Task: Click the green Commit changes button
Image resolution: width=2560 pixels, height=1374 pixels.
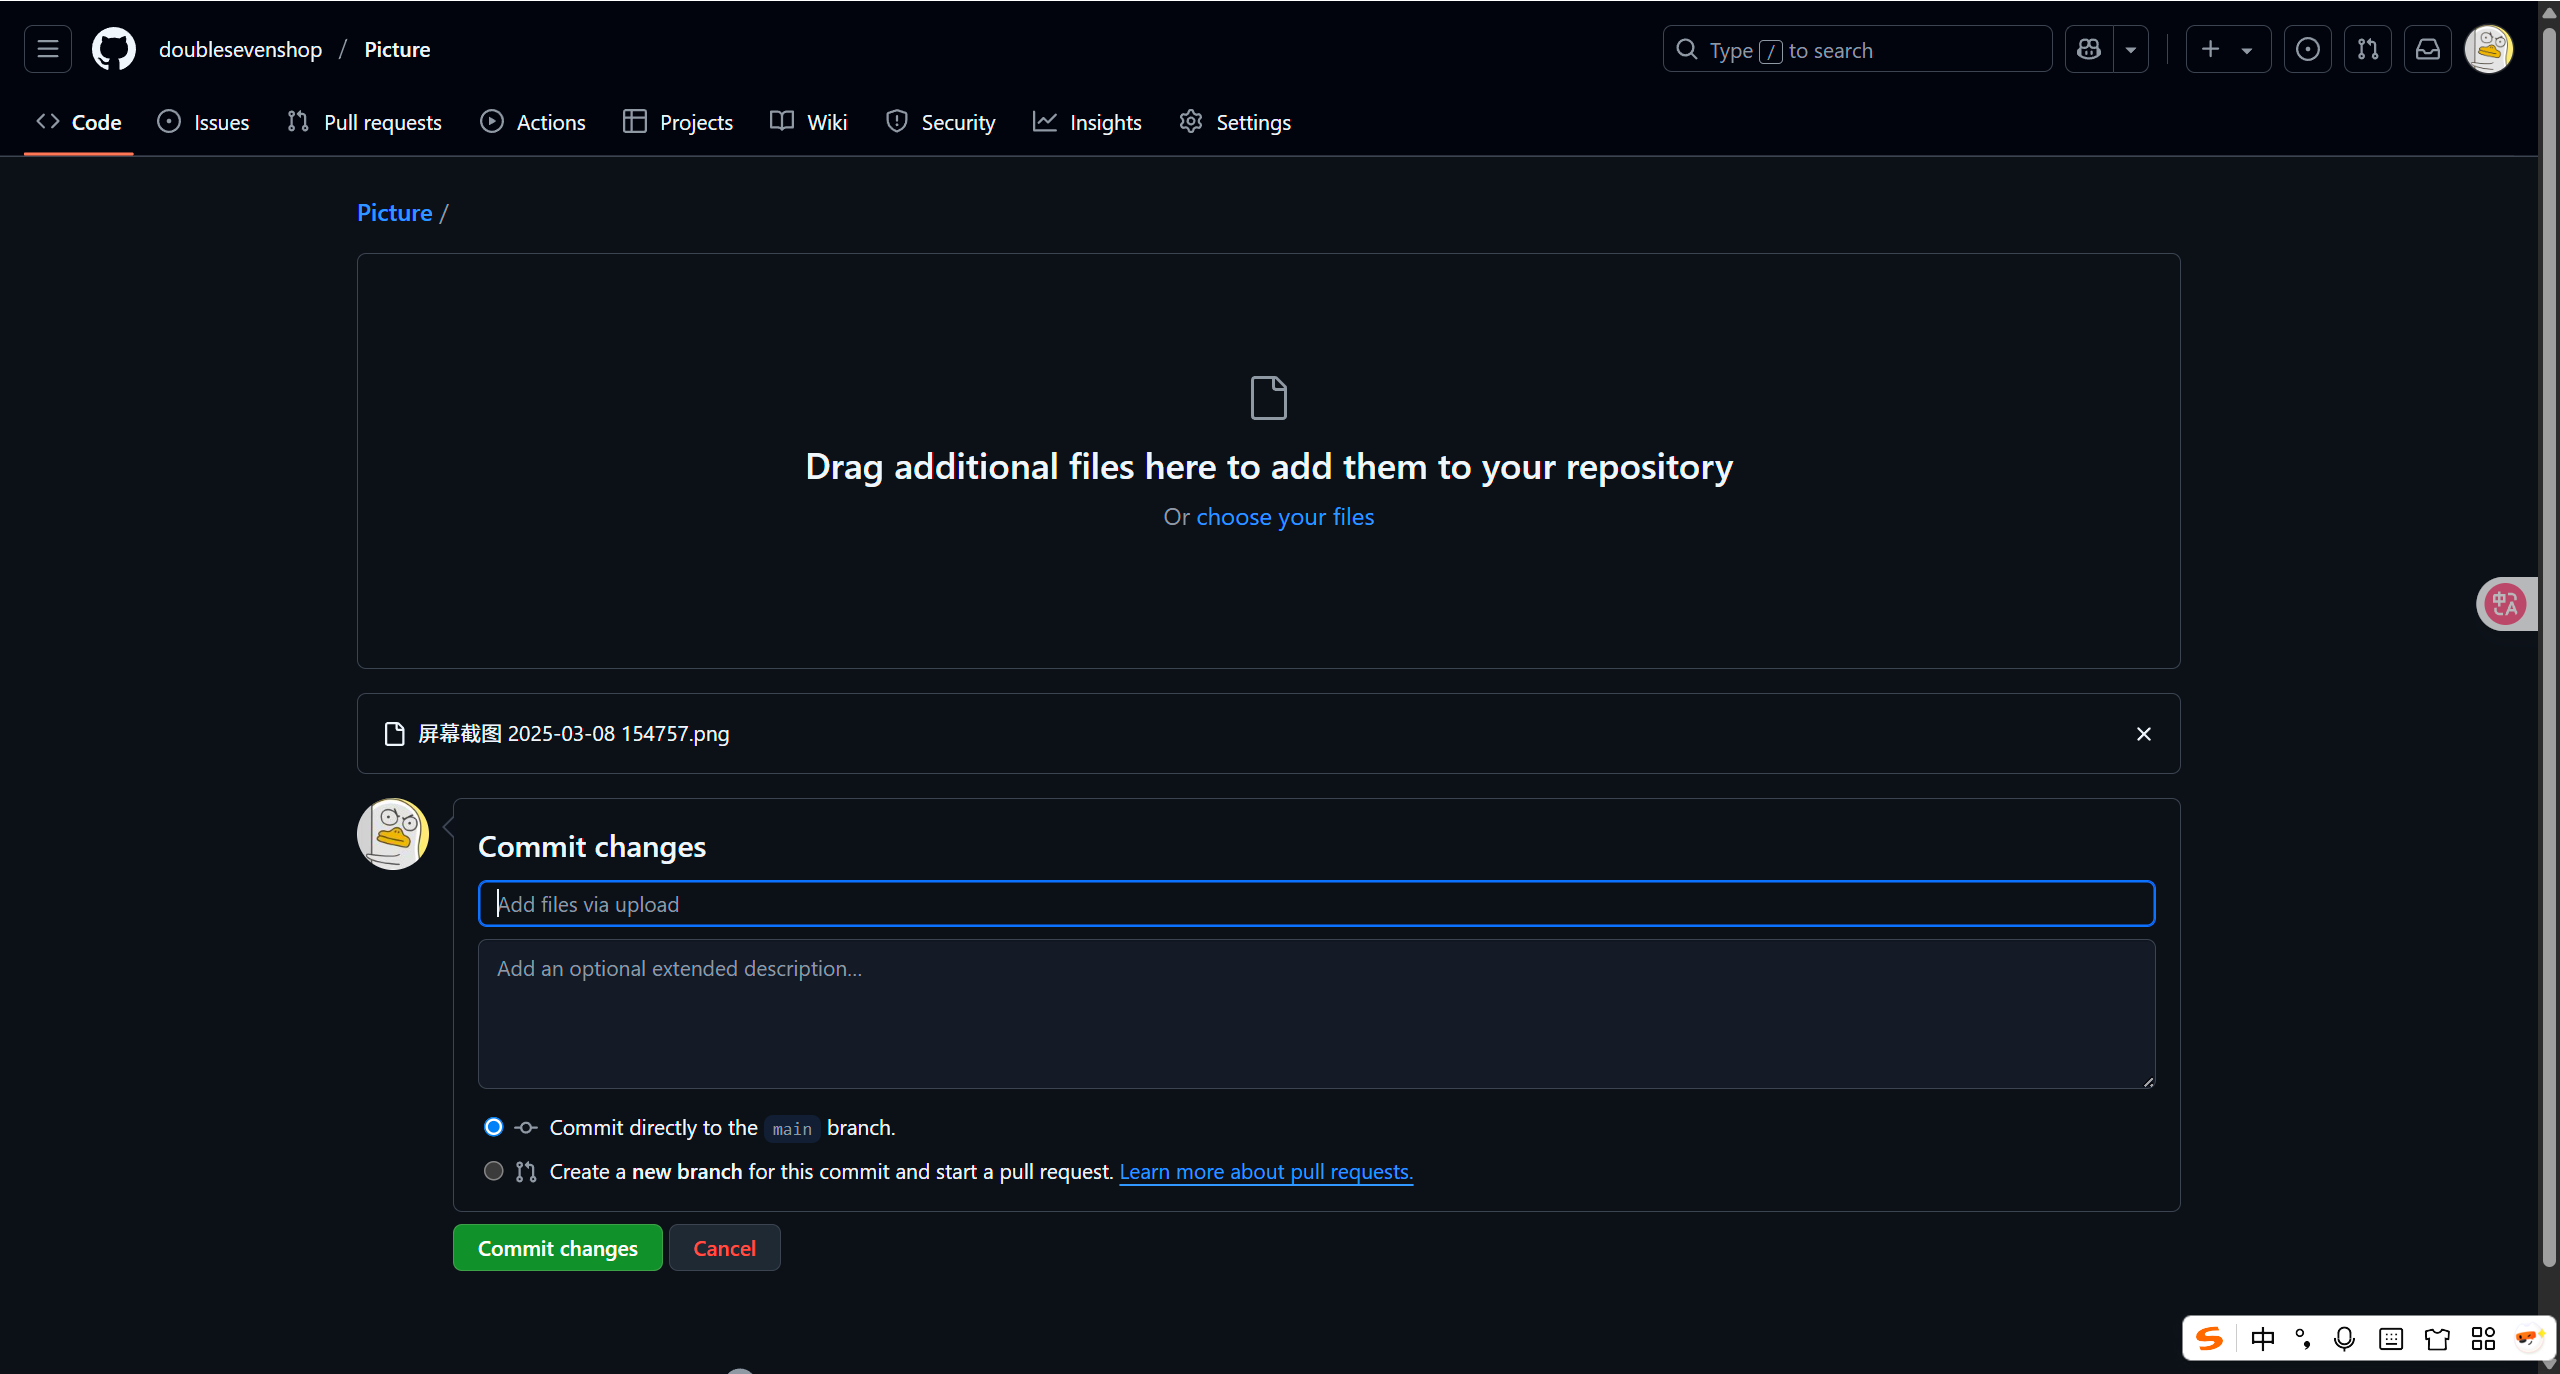Action: click(557, 1248)
